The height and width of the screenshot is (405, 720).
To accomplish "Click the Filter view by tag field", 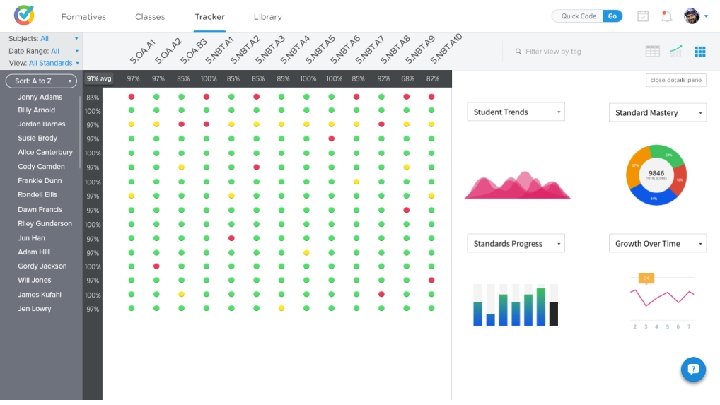I will pyautogui.click(x=553, y=51).
